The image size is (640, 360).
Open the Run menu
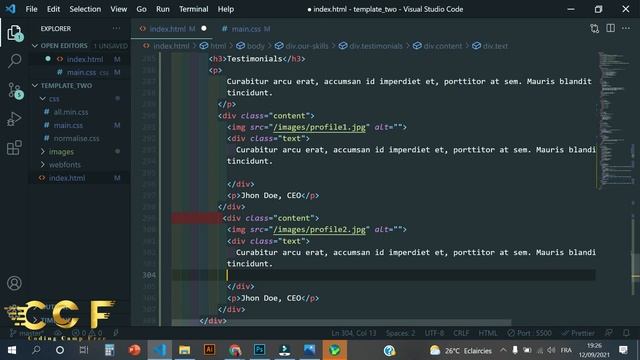[162, 9]
